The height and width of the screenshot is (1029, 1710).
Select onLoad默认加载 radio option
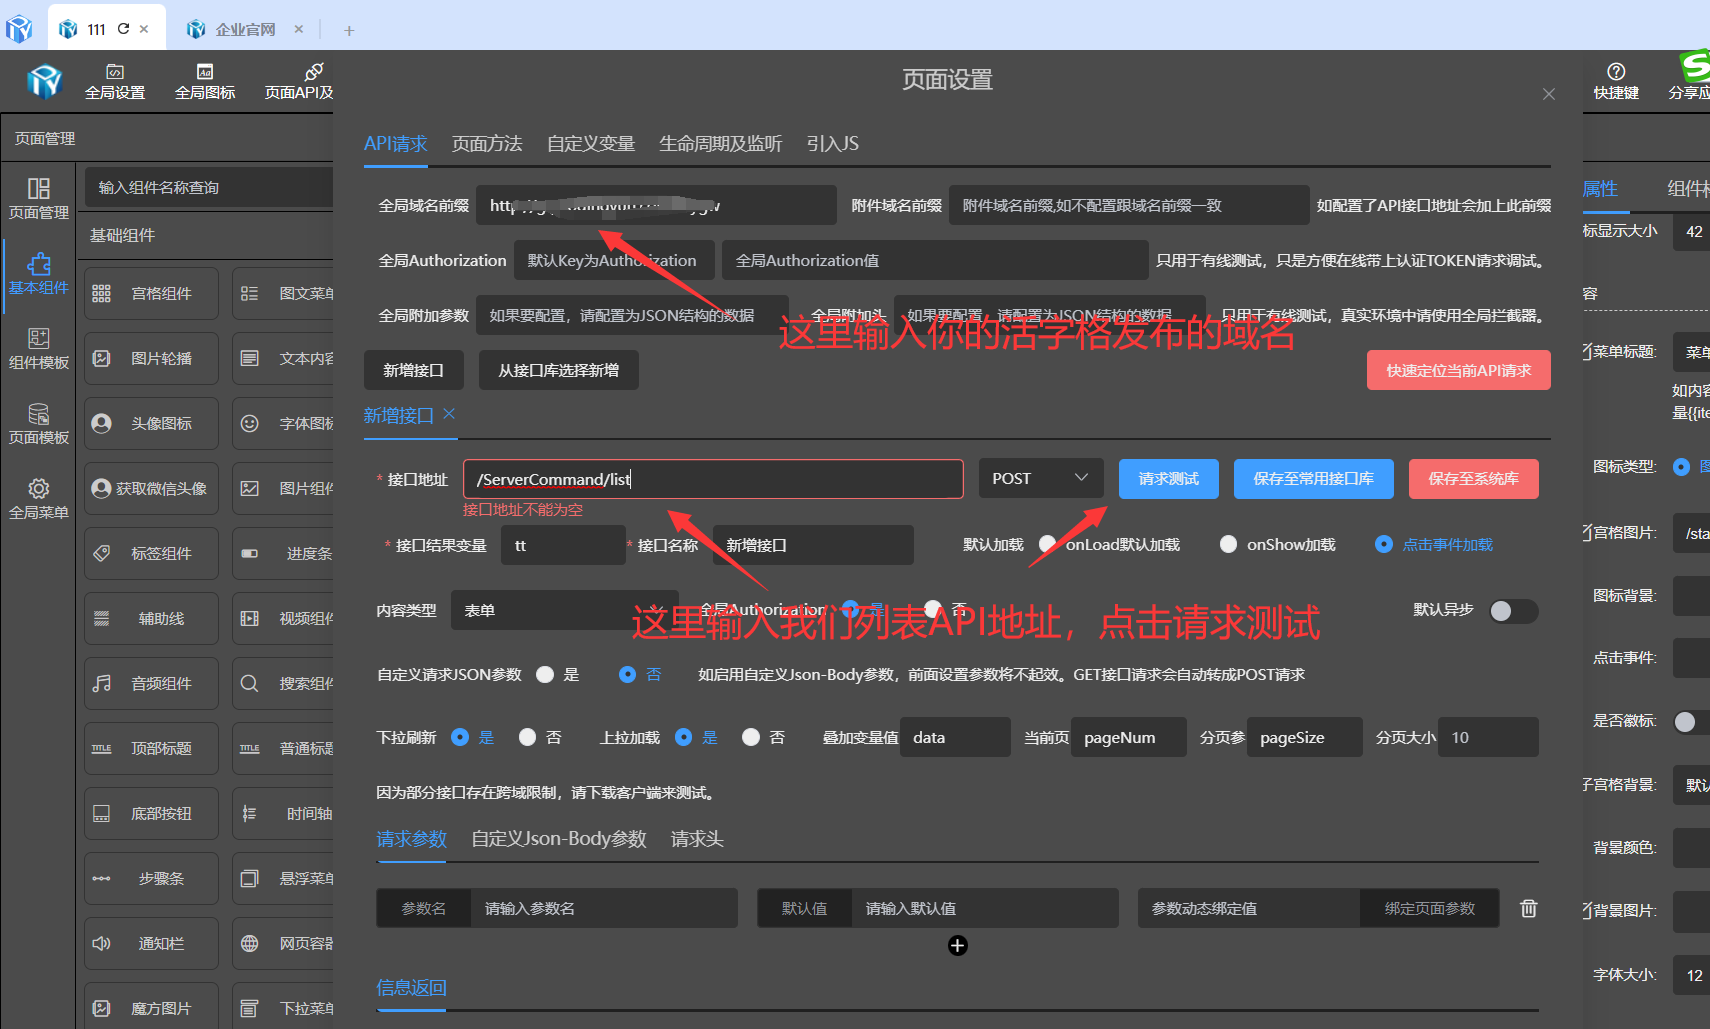pos(1048,544)
